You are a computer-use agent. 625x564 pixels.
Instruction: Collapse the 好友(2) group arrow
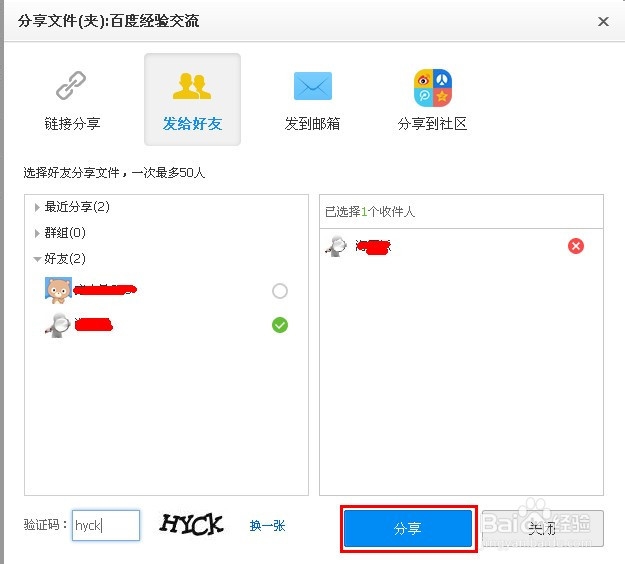pyautogui.click(x=37, y=259)
